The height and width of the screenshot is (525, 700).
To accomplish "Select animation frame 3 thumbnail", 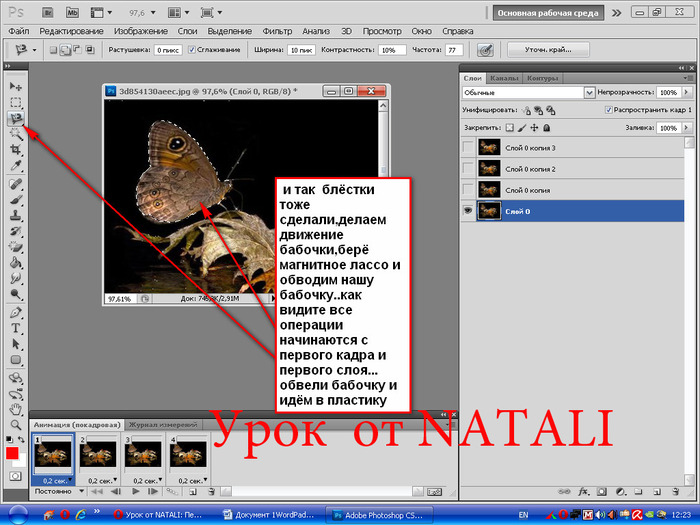I will [143, 454].
